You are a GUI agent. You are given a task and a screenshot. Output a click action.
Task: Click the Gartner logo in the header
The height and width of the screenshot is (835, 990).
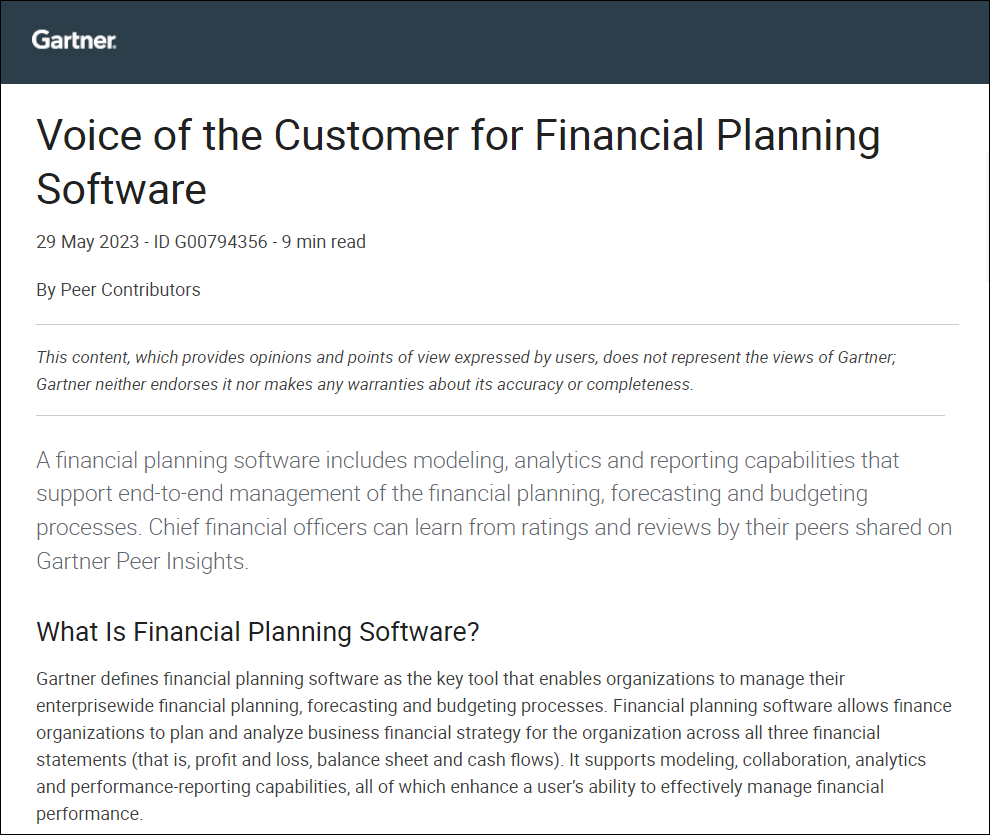[74, 40]
